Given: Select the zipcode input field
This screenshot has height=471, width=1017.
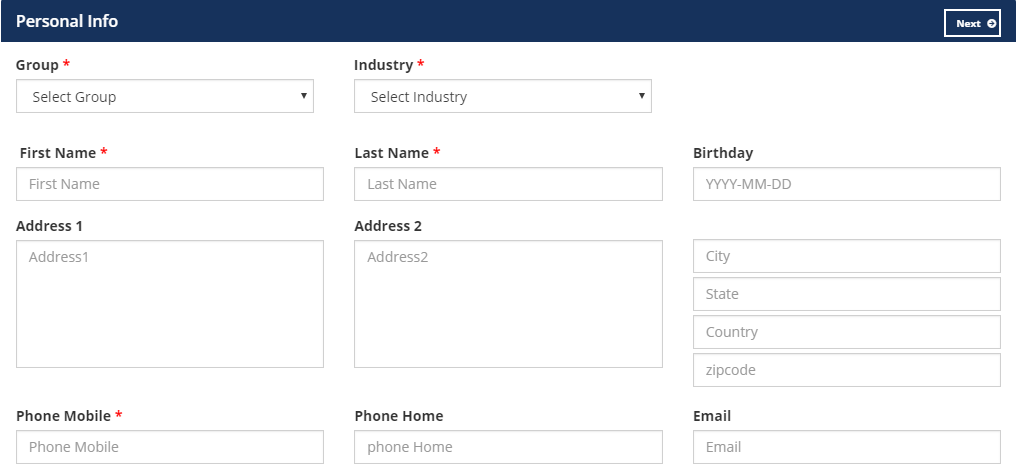Looking at the screenshot, I should click(847, 370).
